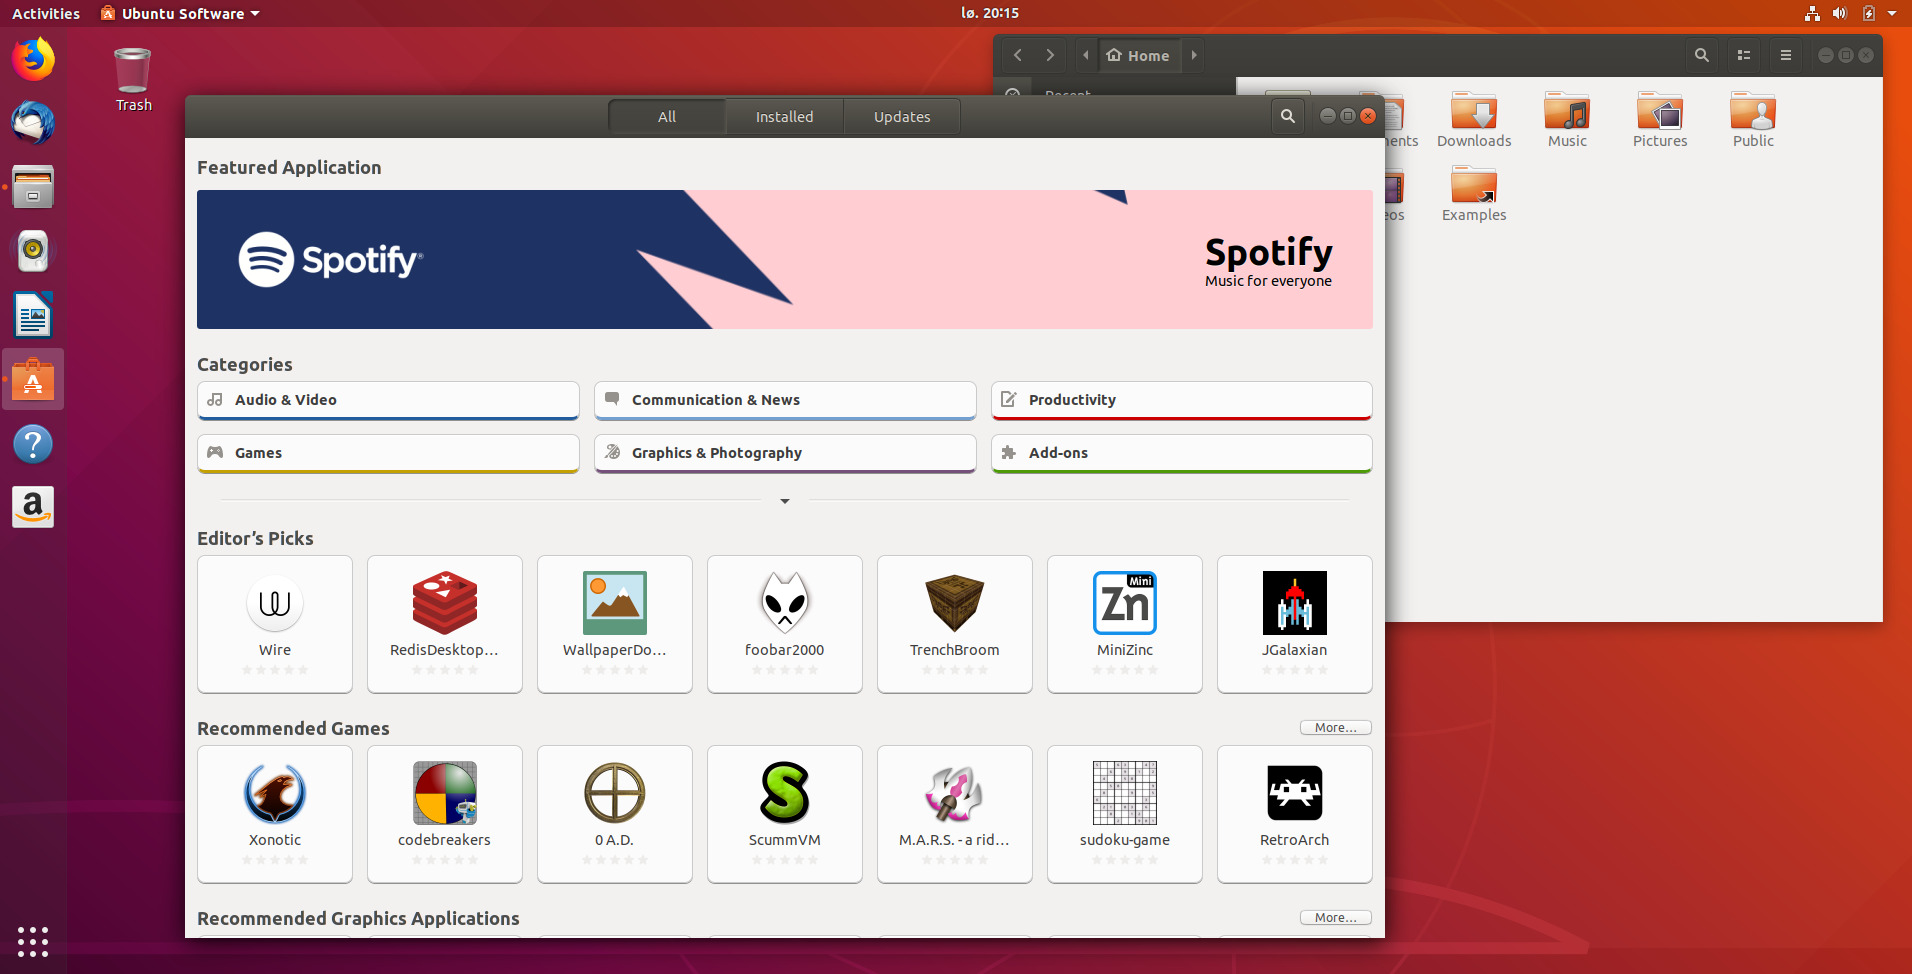Open the featured Spotify banner
1912x974 pixels.
[785, 259]
